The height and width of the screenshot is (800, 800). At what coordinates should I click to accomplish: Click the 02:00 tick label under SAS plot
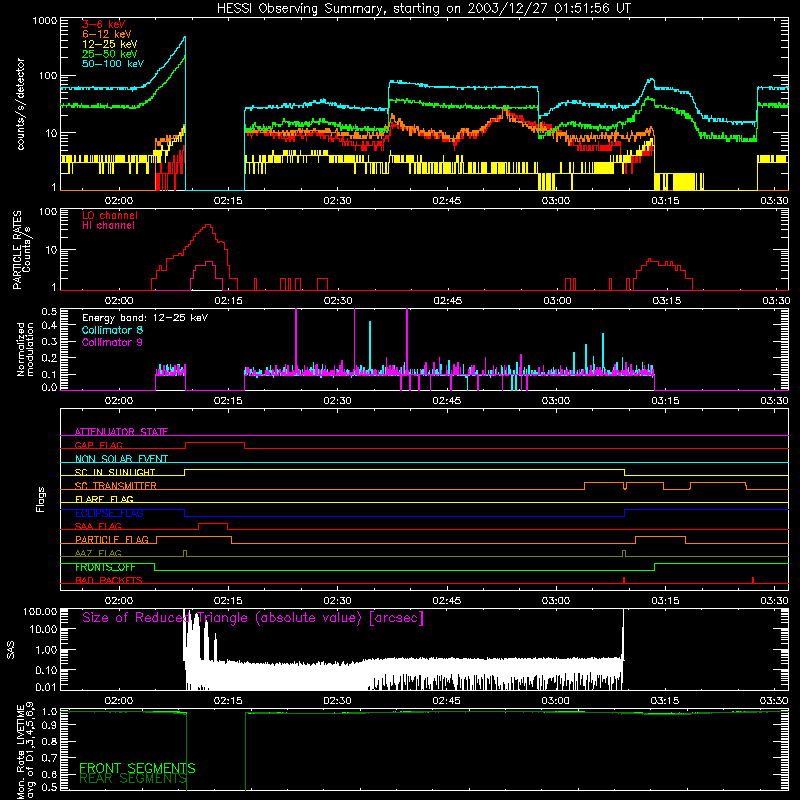point(119,701)
